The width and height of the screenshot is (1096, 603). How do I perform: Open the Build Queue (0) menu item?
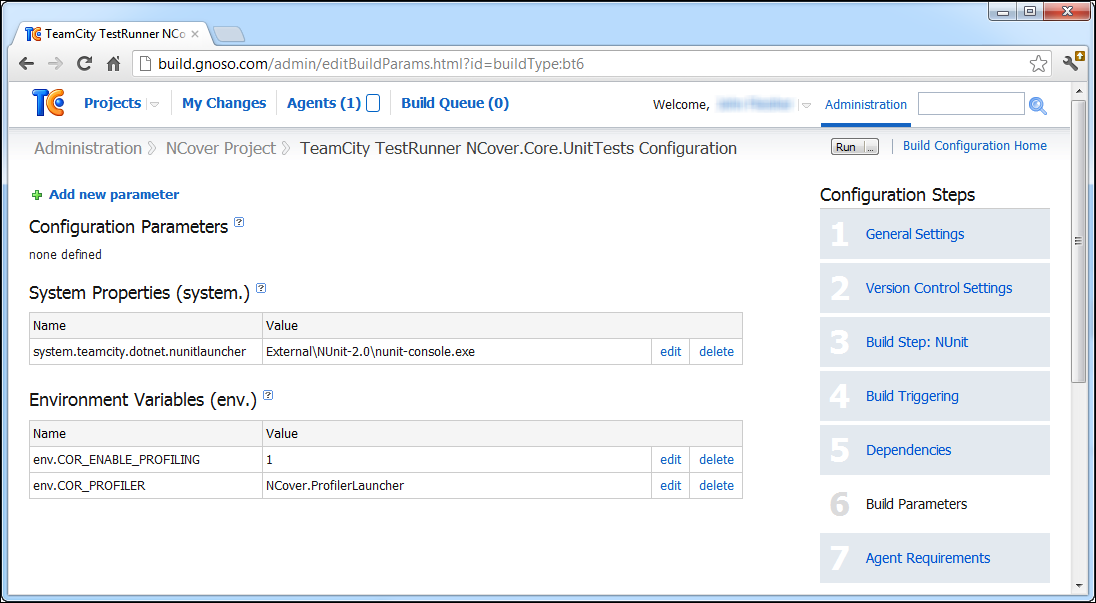[455, 103]
